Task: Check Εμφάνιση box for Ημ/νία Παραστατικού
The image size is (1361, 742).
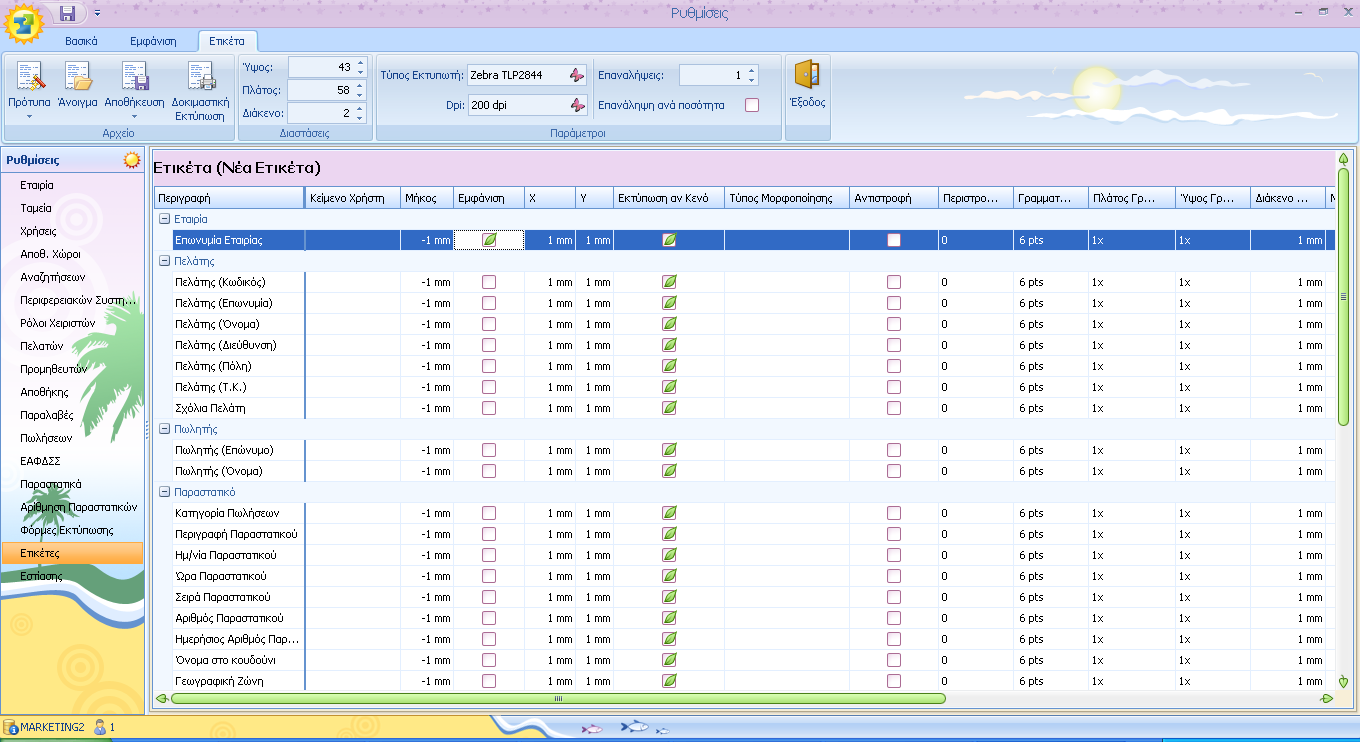Action: point(489,555)
